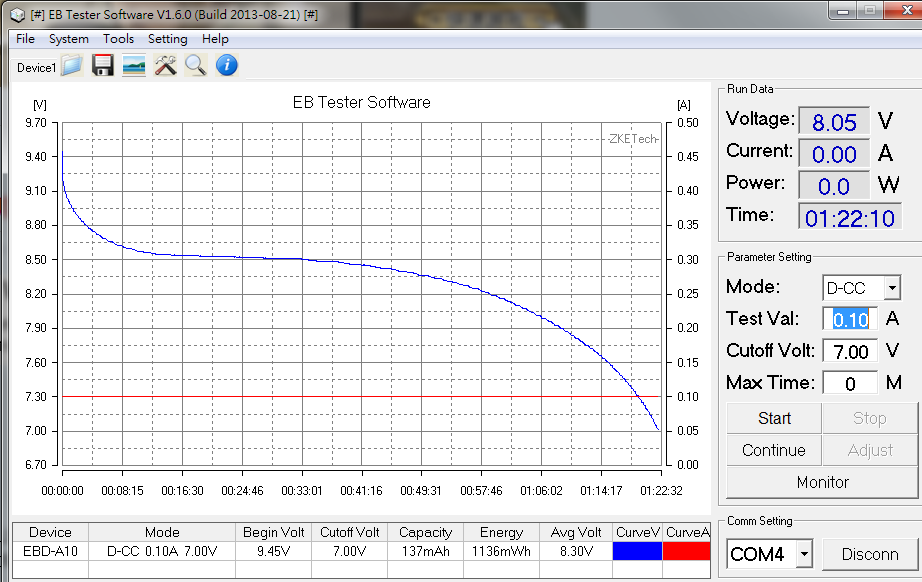Click the blue CurveV color swatch
The width and height of the screenshot is (922, 582).
pos(638,550)
